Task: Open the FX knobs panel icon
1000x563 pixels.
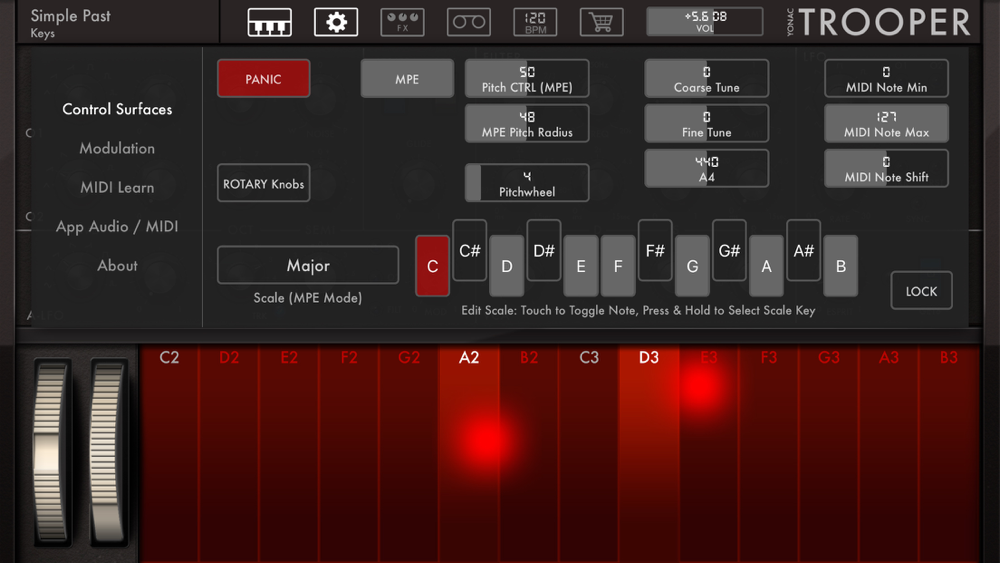Action: click(x=402, y=22)
